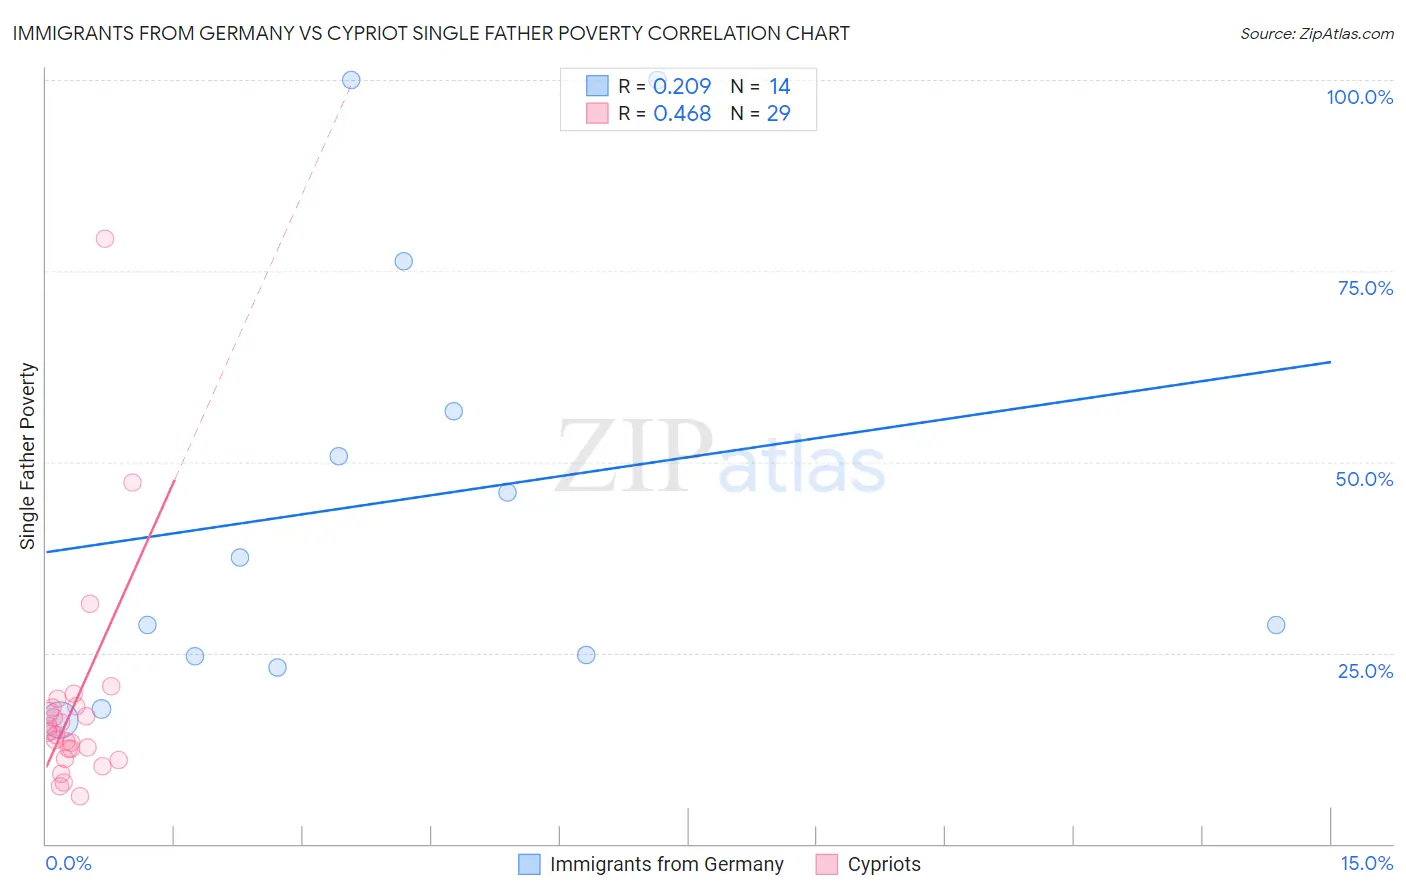This screenshot has height=892, width=1406.
Task: Click the R = 0.209 correlation value
Action: coord(665,87)
